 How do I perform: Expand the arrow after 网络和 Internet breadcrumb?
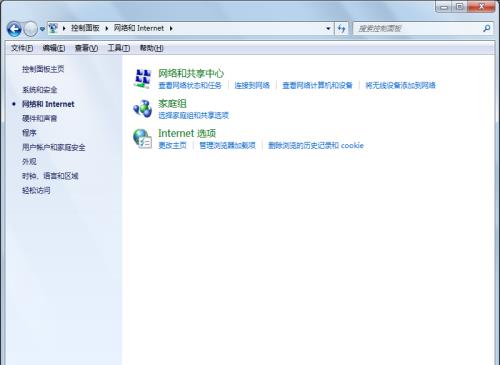171,28
